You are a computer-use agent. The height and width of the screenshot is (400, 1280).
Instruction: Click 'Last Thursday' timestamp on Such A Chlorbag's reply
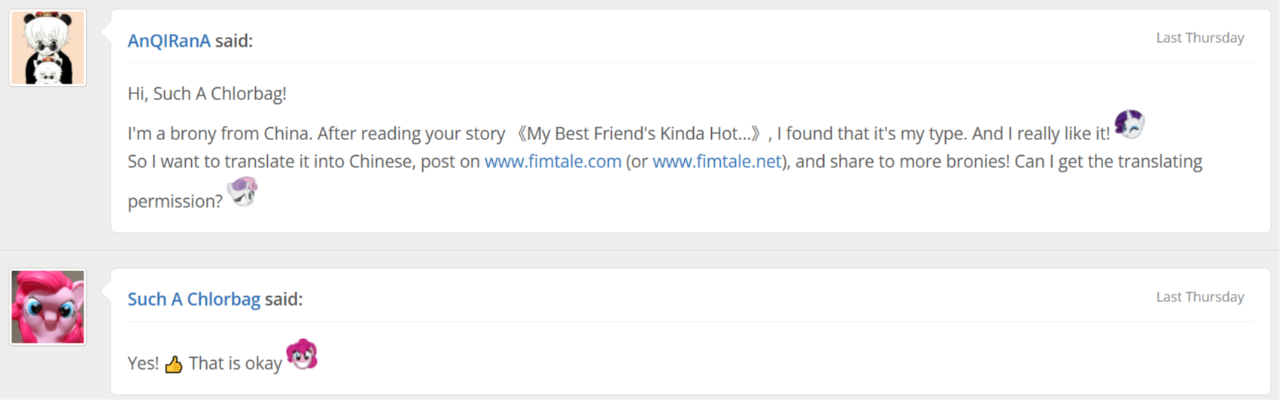1200,297
